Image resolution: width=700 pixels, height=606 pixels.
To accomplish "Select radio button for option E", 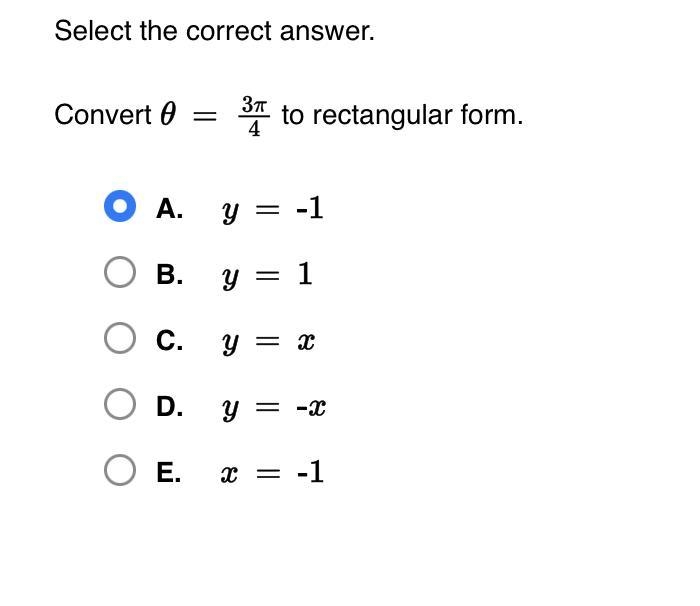I will click(120, 470).
